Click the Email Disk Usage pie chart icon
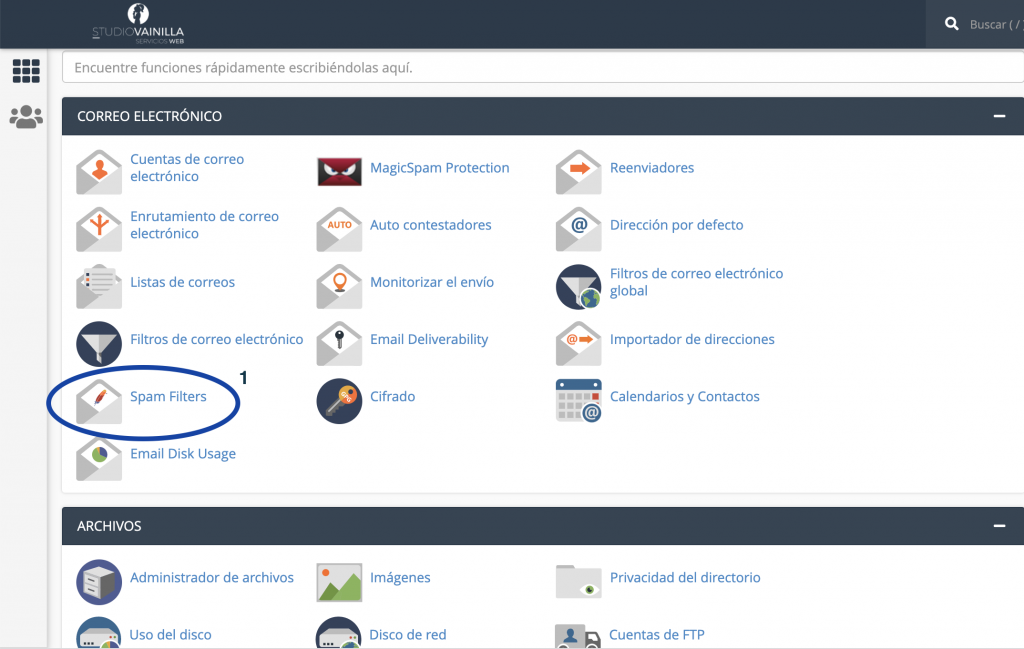 click(x=99, y=458)
